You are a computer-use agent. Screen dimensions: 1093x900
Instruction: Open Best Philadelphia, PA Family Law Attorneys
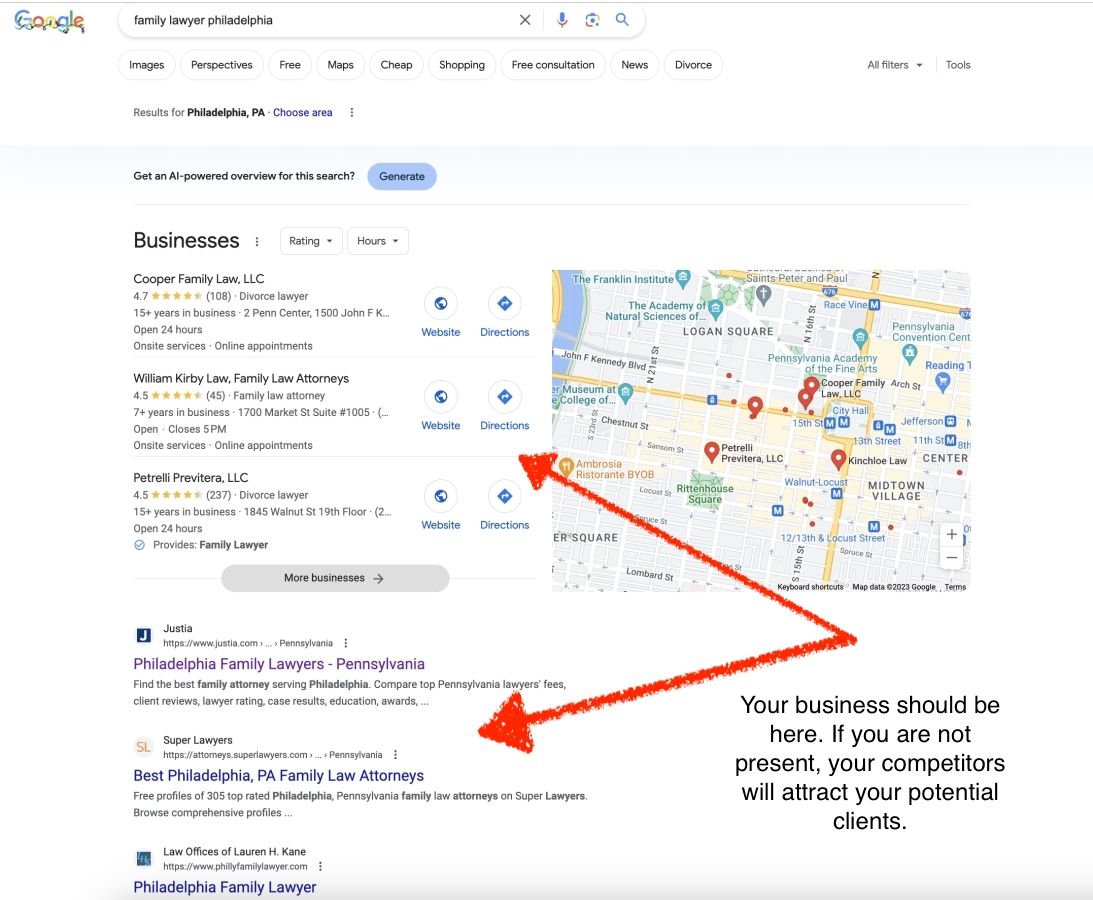(x=278, y=775)
